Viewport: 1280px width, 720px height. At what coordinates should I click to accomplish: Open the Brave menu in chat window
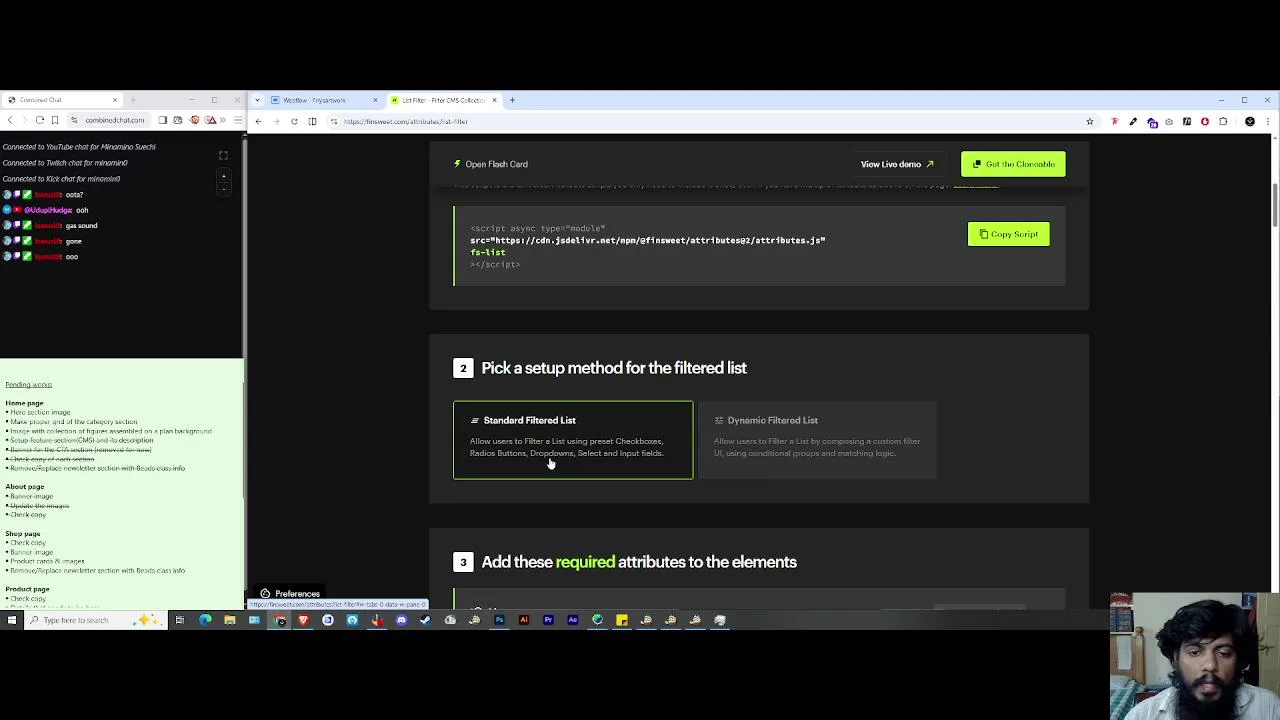[x=237, y=120]
